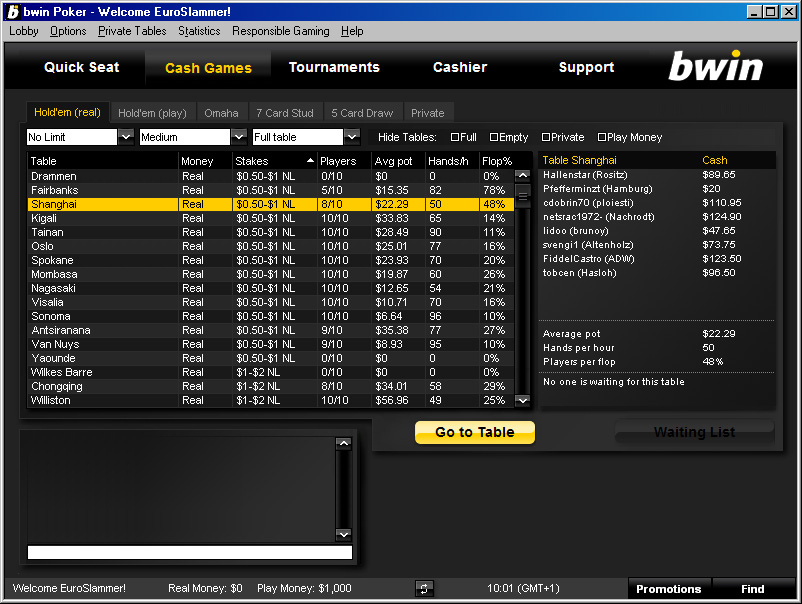Switch to the Private tab
Image resolution: width=802 pixels, height=604 pixels.
point(428,113)
